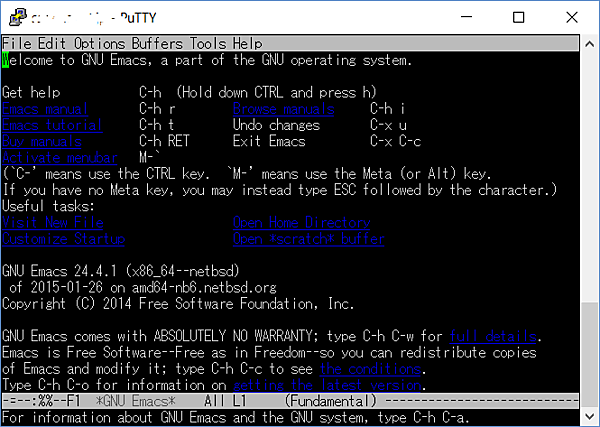600x427 pixels.
Task: Click the 'All L1' position indicator
Action: click(x=225, y=401)
